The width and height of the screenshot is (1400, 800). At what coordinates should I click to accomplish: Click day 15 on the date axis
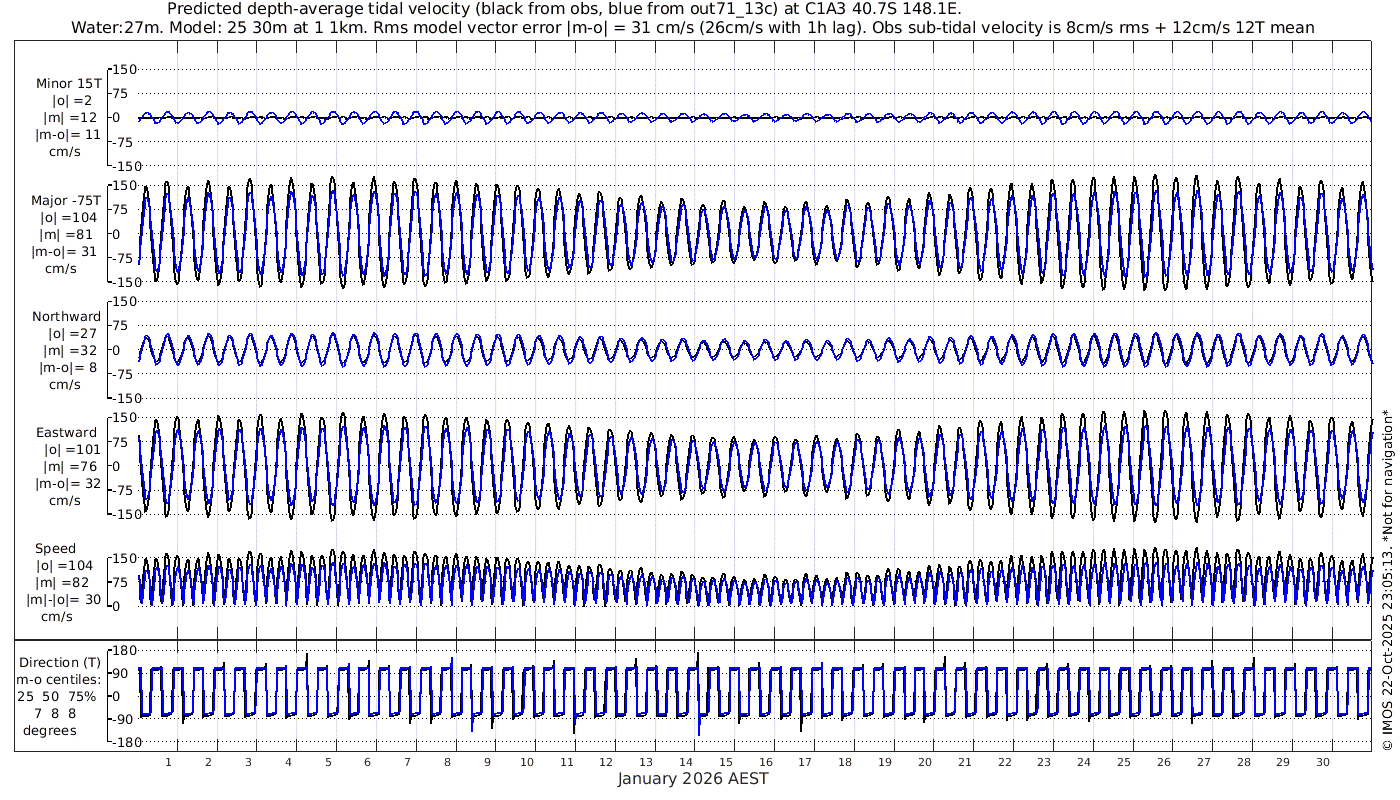(x=730, y=762)
